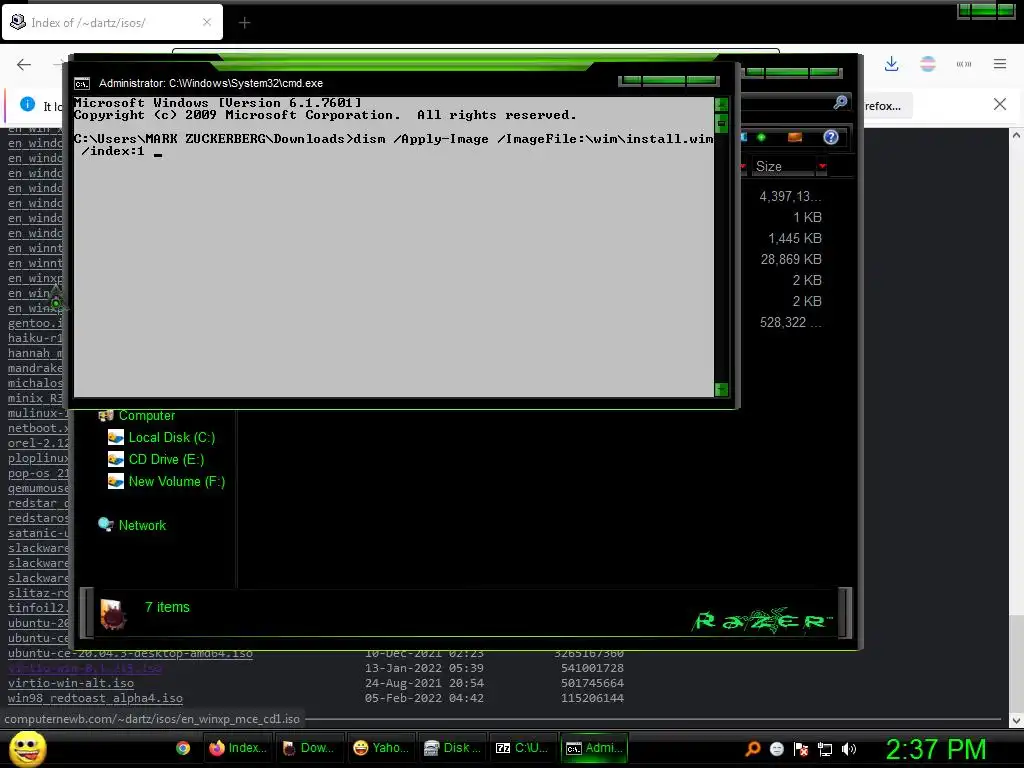This screenshot has height=768, width=1024.
Task: Click the cmd.exe title bar text
Action: click(211, 84)
